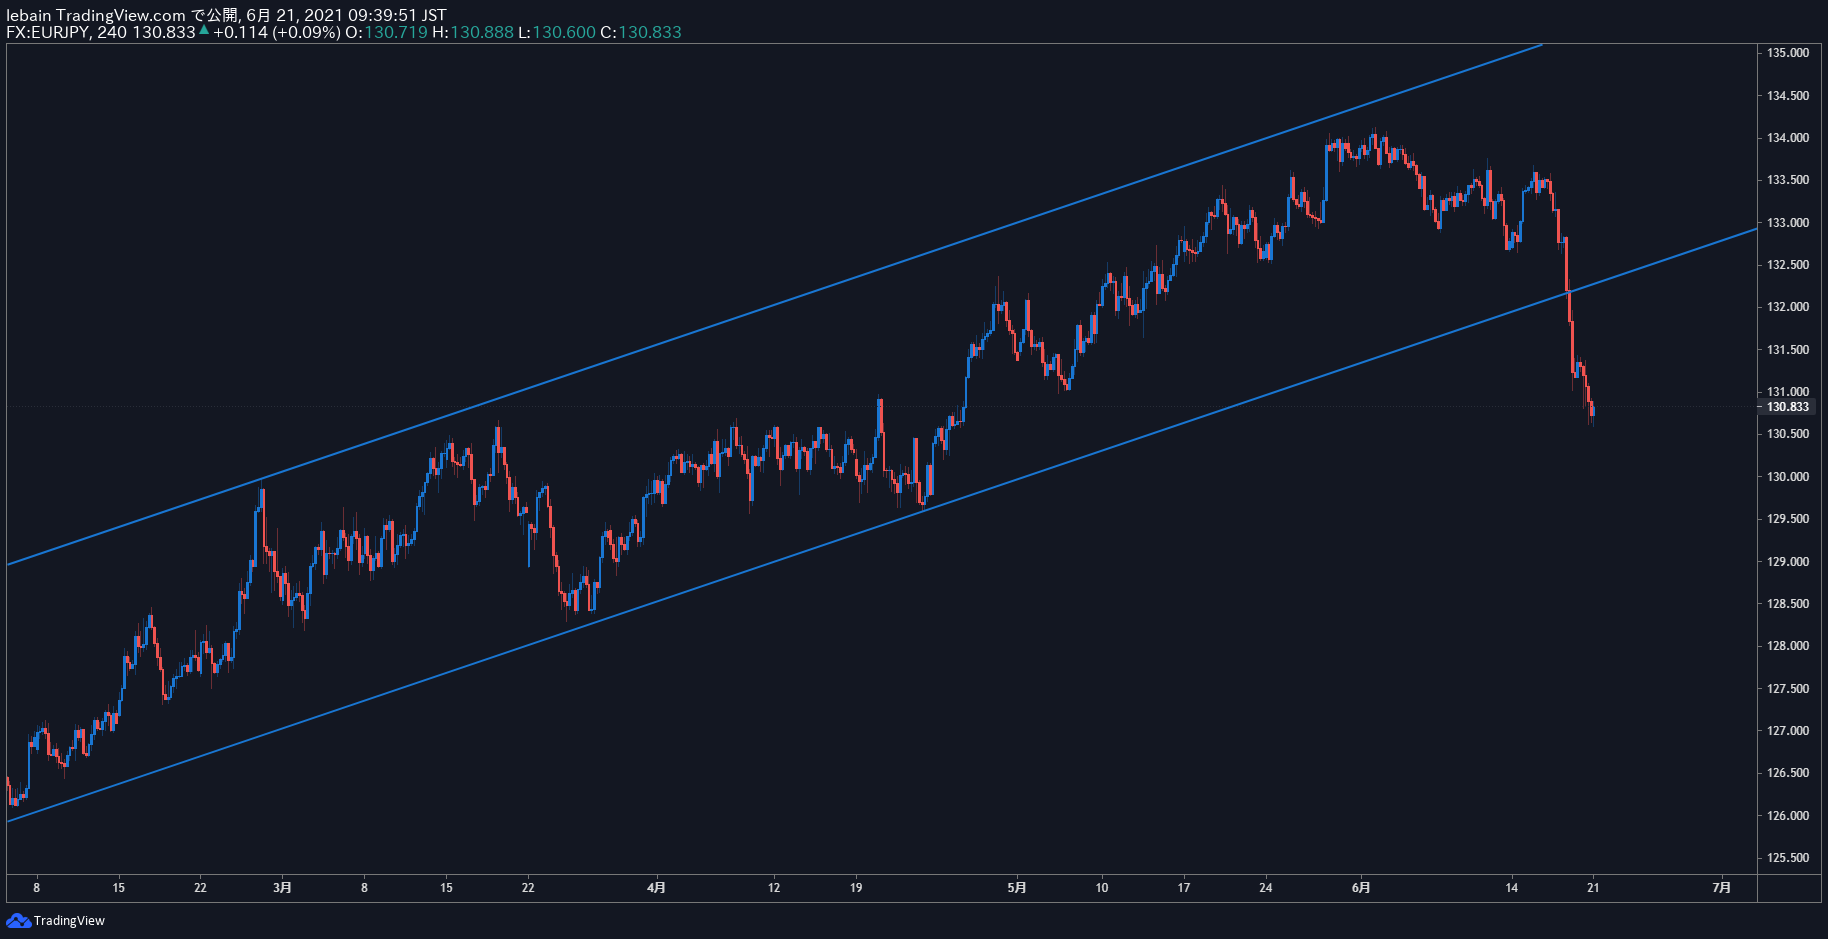1828x939 pixels.
Task: Click the 128.500 price axis label
Action: [x=1788, y=604]
